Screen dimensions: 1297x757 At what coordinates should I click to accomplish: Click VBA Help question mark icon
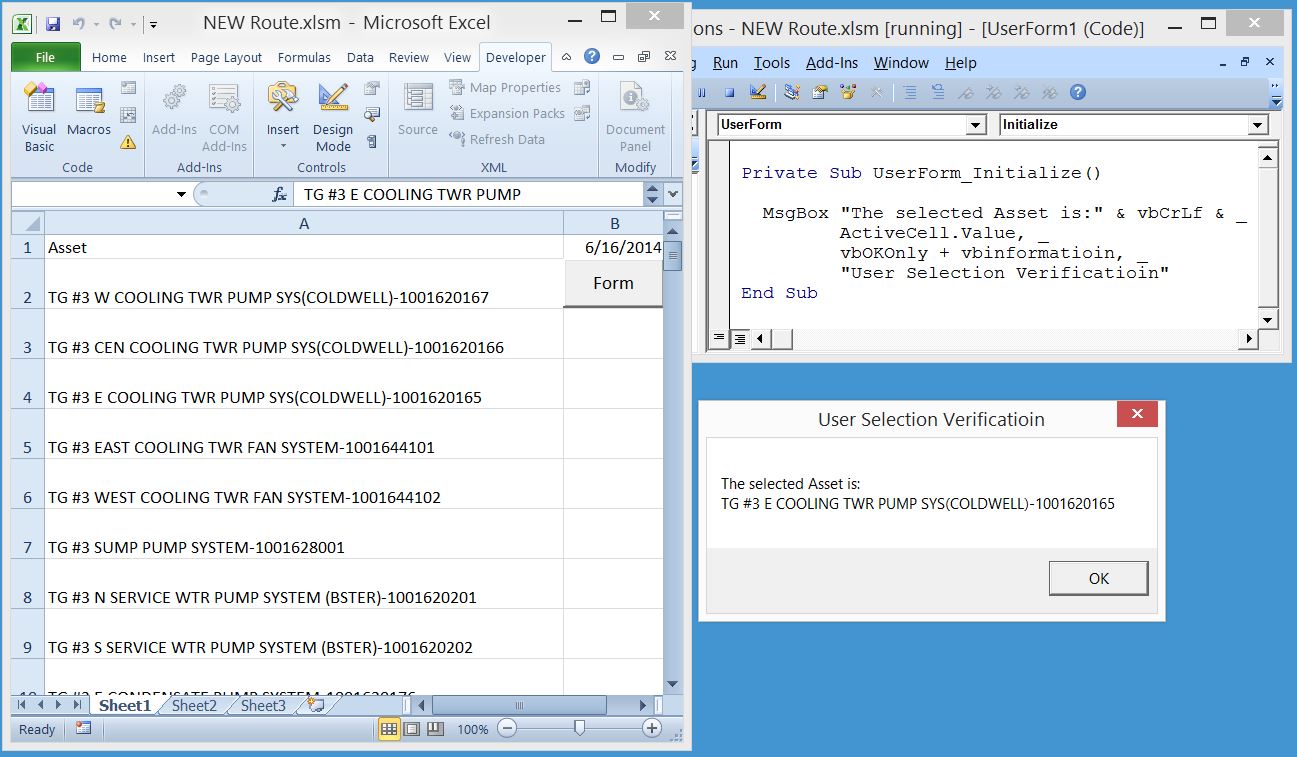(1077, 93)
